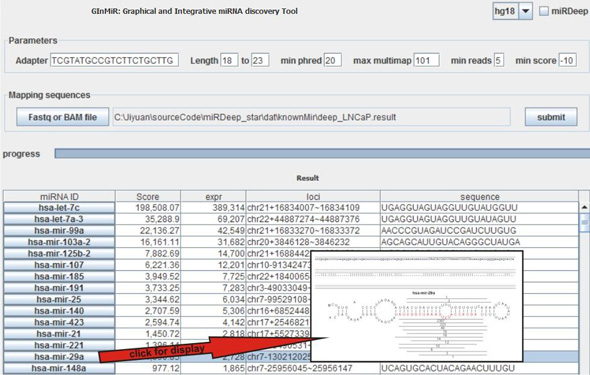The image size is (590, 375).
Task: Select sequence UCAGUGCACUACAGAACUUUGU
Action: [479, 368]
